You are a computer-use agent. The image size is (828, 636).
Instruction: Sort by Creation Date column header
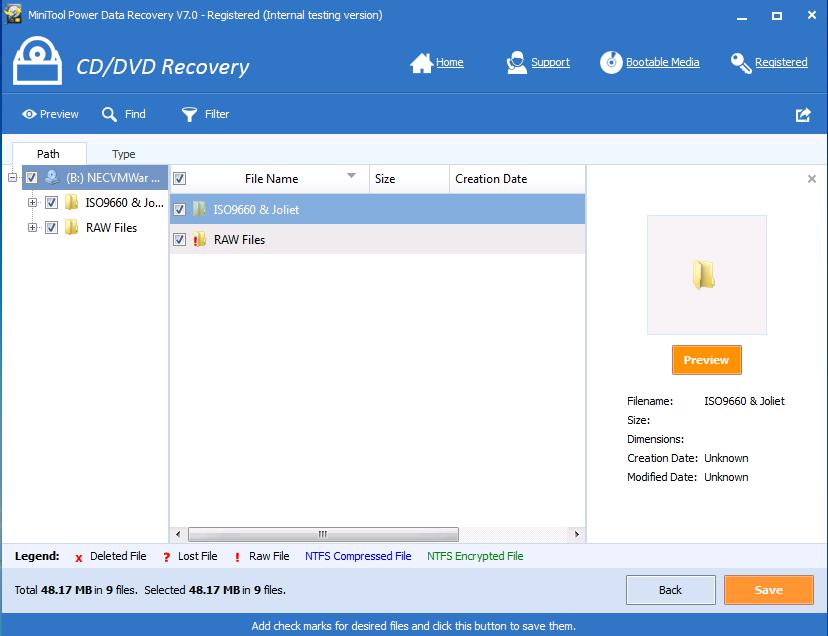(518, 179)
